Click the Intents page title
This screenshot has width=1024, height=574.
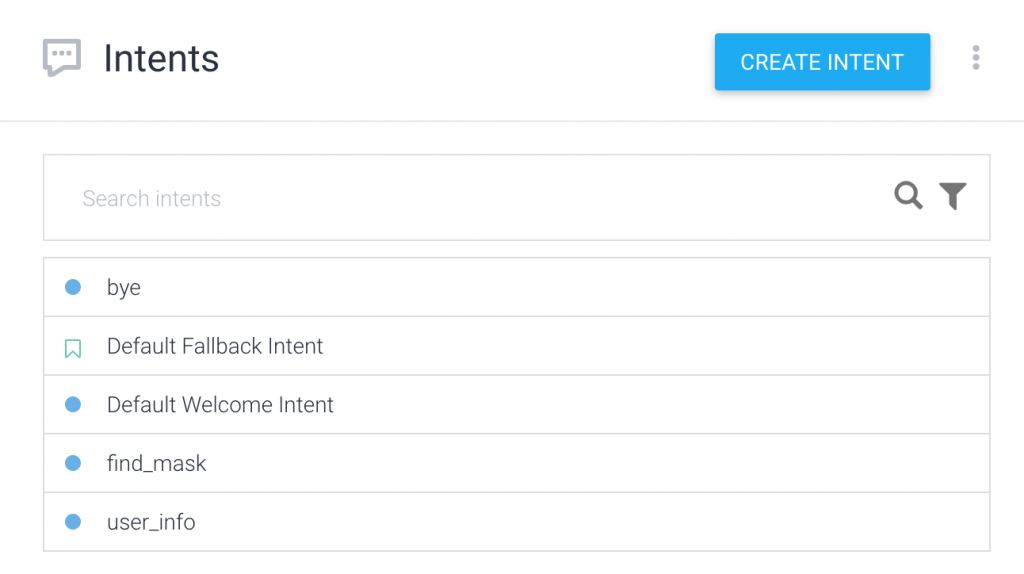click(161, 58)
